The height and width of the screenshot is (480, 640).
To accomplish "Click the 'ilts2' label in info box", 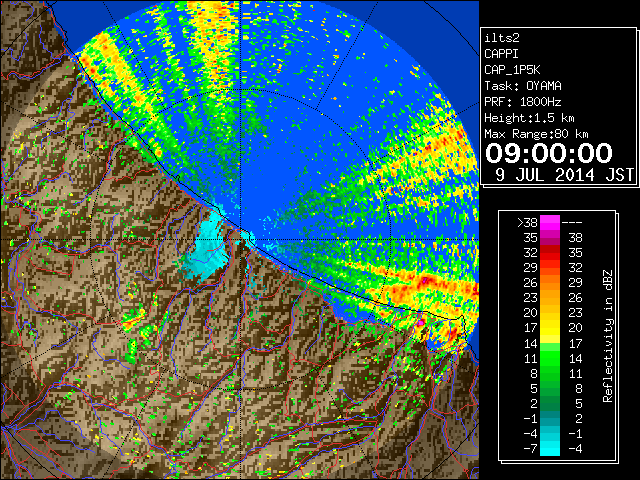I will [x=502, y=38].
